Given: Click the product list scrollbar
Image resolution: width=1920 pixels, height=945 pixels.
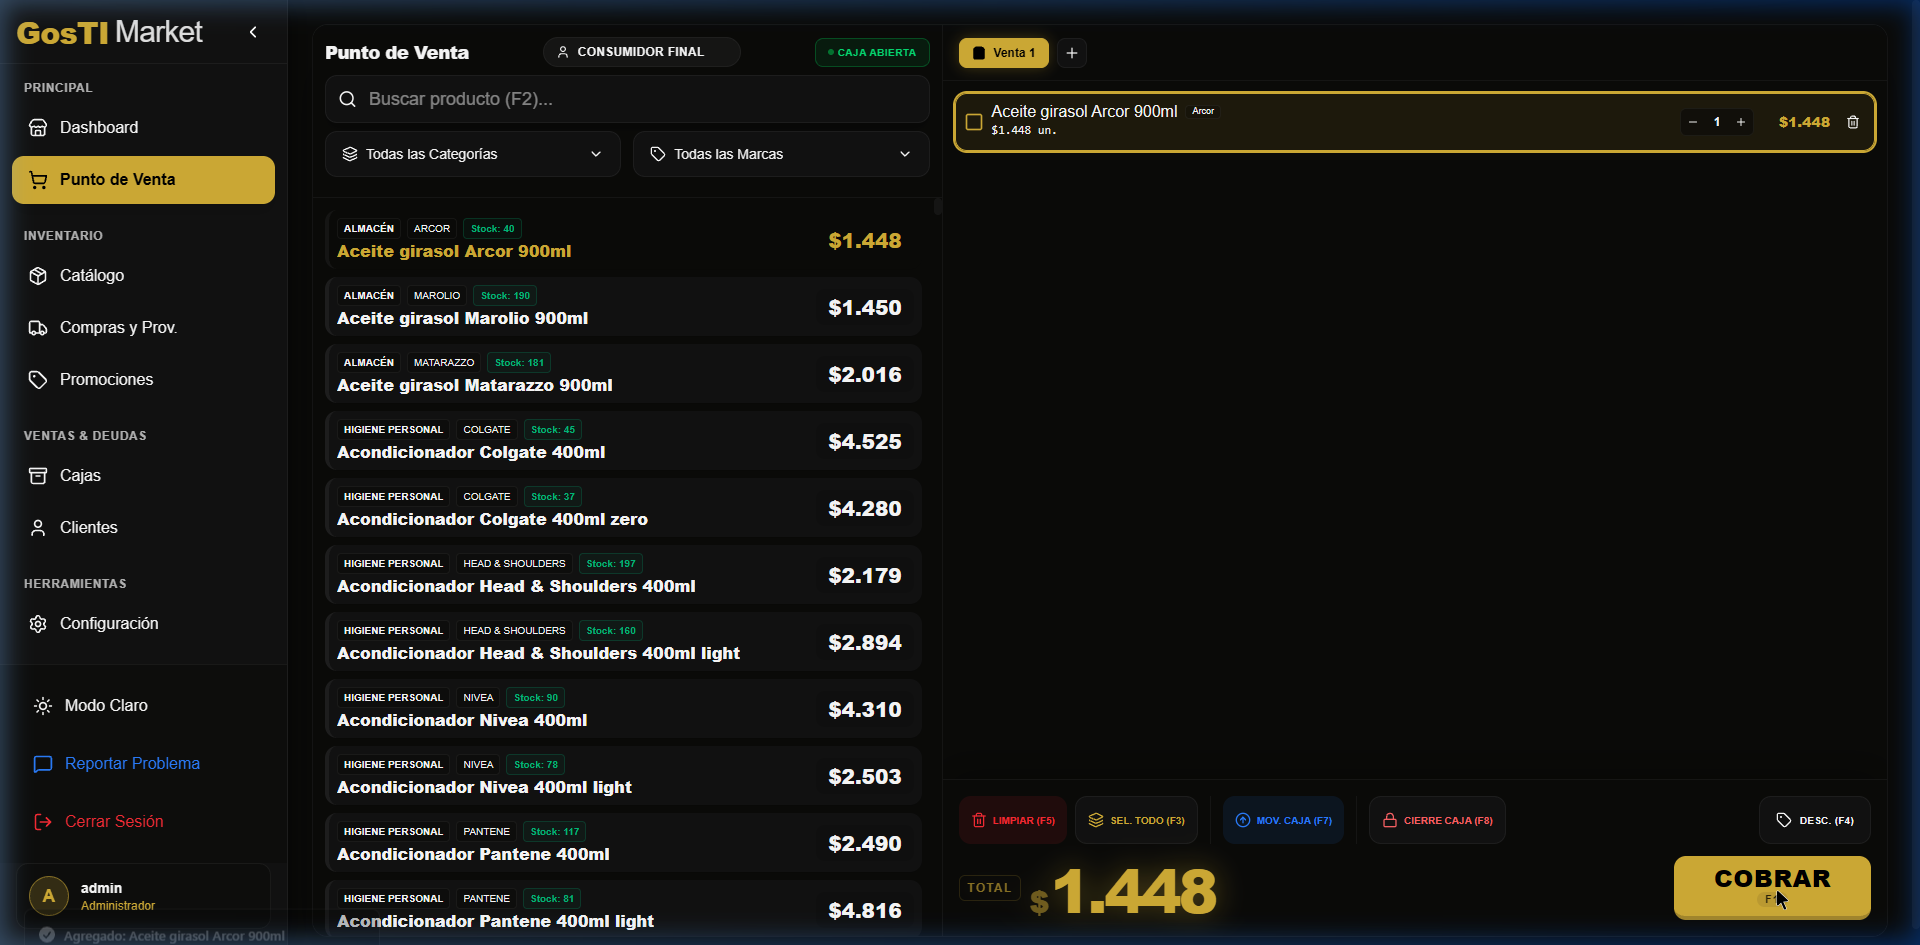Looking at the screenshot, I should 937,206.
